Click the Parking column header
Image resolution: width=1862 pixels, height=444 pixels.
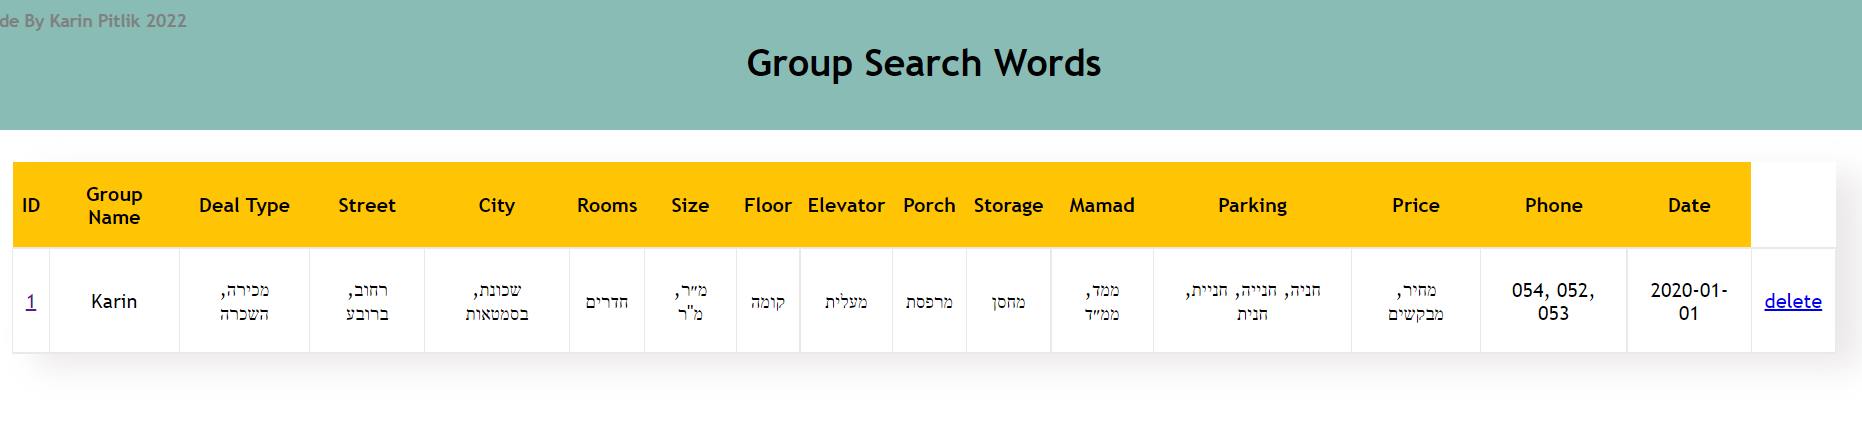coord(1252,205)
